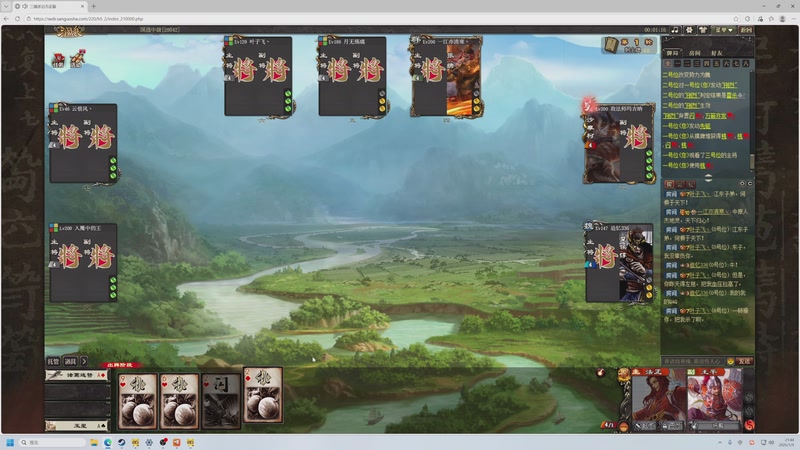Click the right small round chat panel button

(x=749, y=183)
